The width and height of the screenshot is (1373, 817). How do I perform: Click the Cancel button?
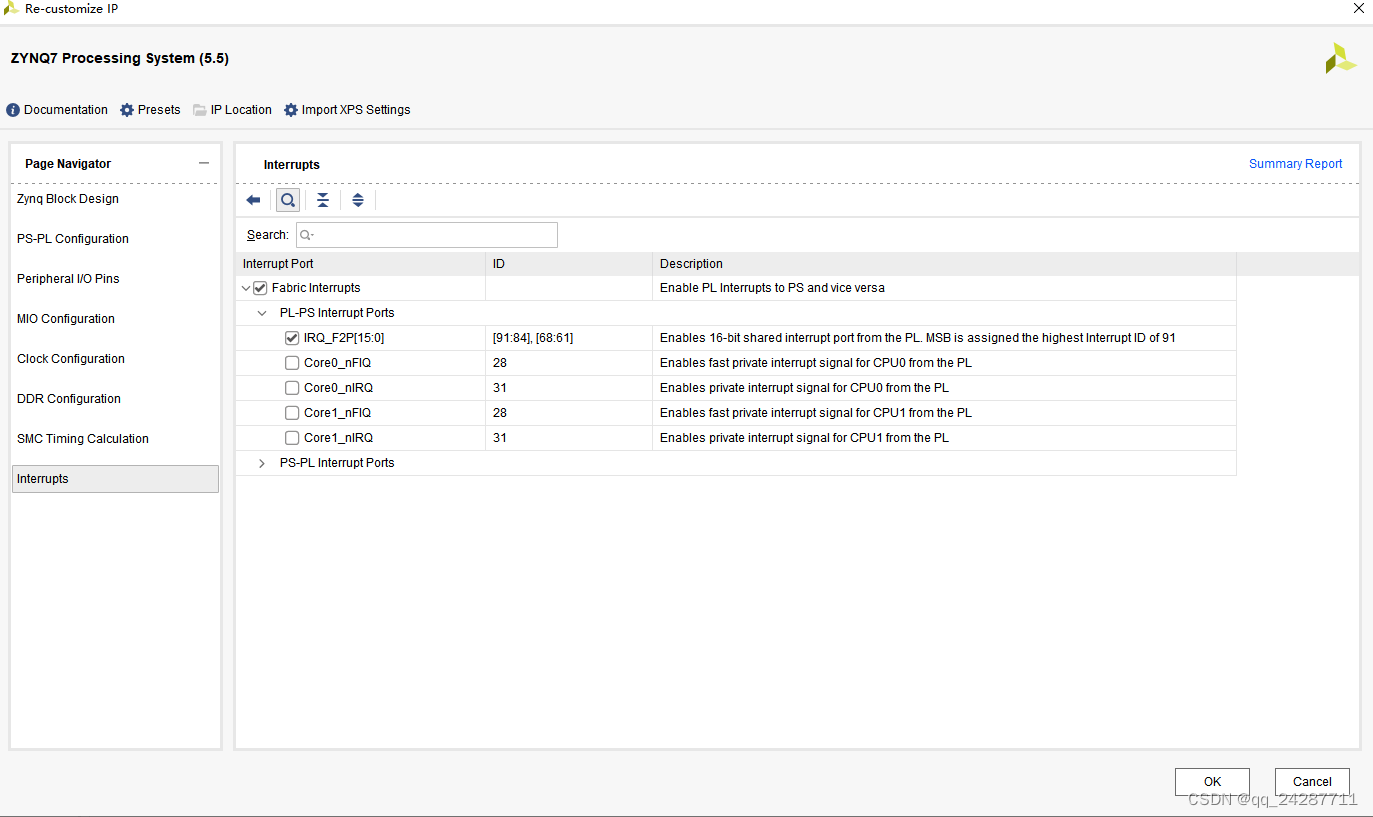pyautogui.click(x=1312, y=782)
